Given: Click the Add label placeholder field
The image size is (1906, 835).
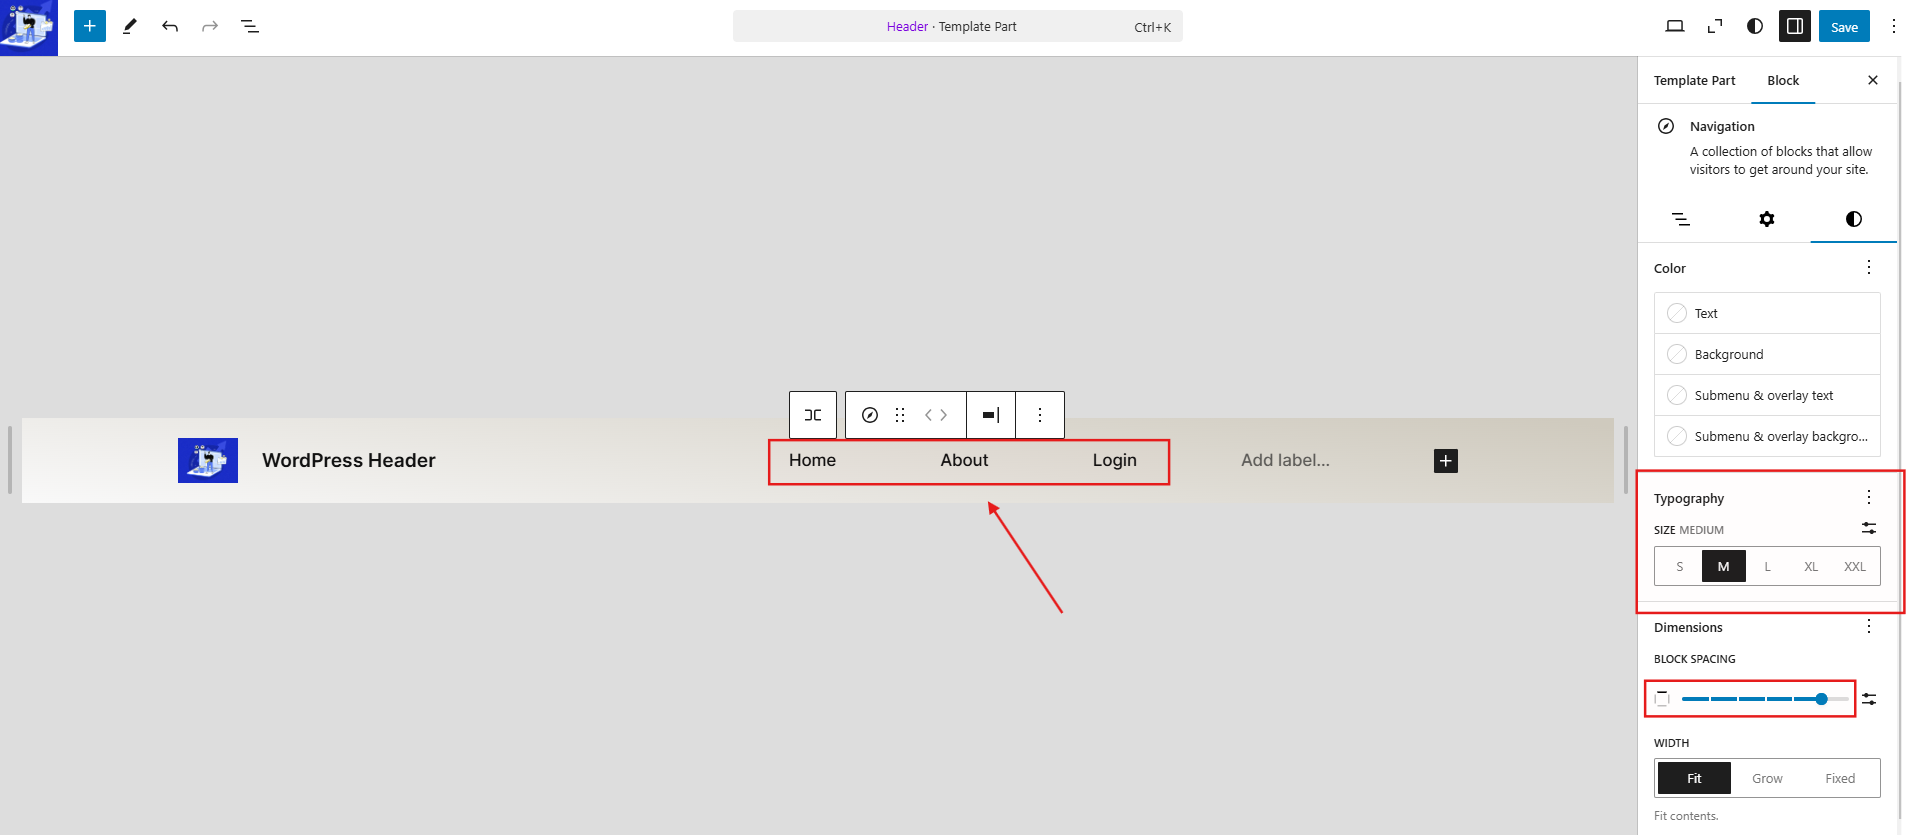Looking at the screenshot, I should tap(1285, 461).
